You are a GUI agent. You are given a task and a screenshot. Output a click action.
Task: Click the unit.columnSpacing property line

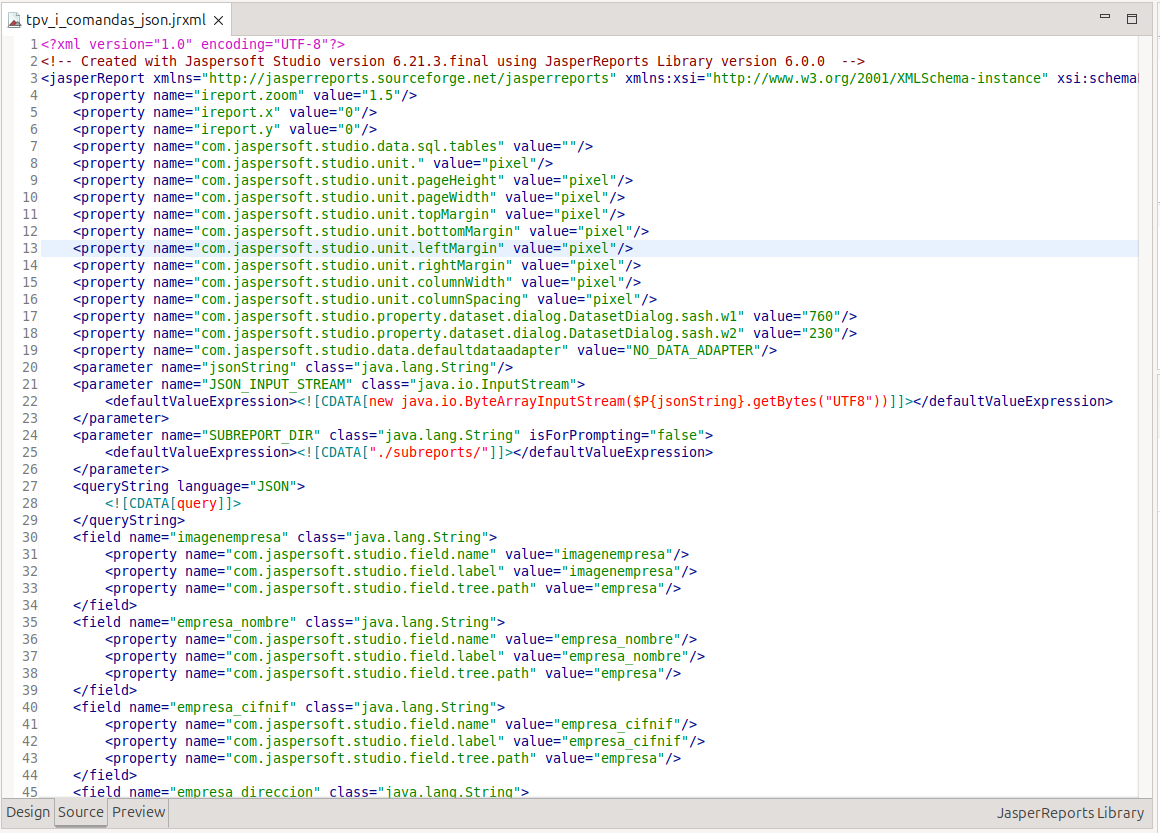(365, 300)
